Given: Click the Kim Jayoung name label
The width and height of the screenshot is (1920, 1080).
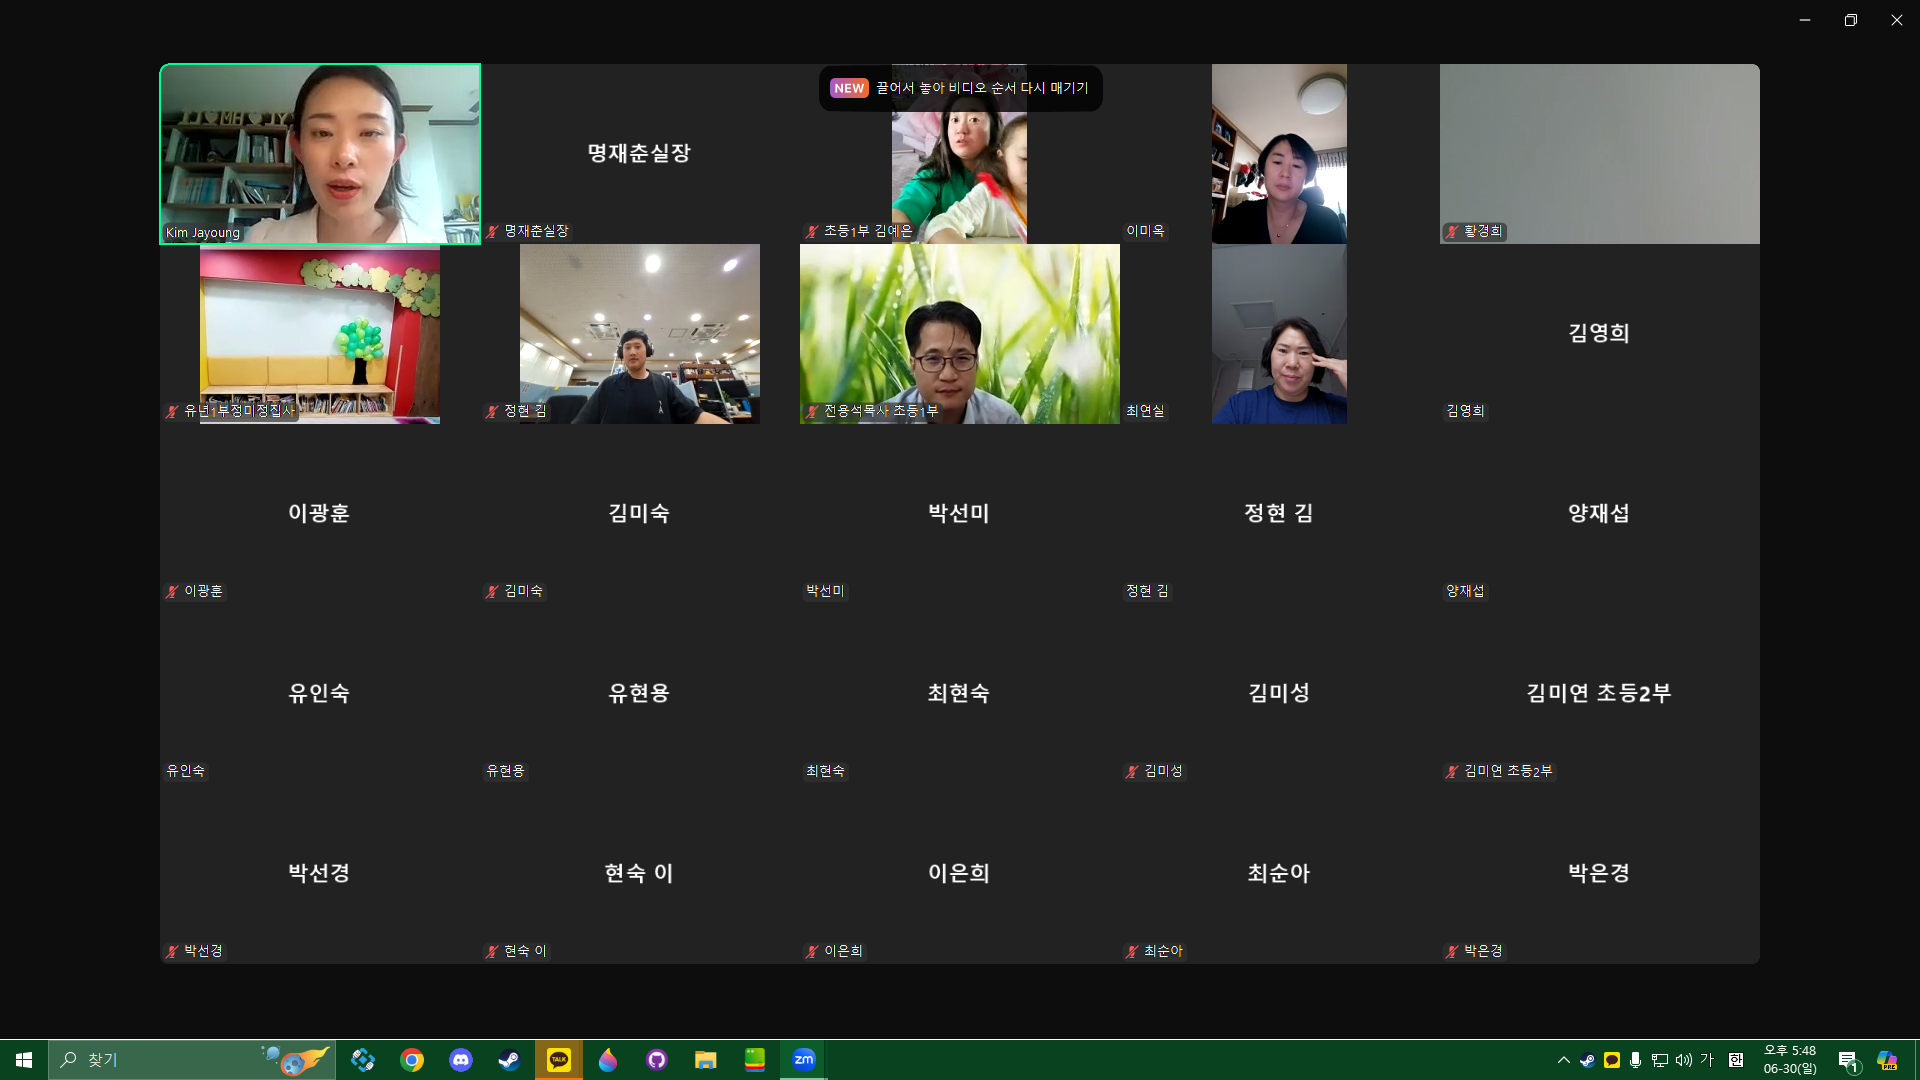Looking at the screenshot, I should 203,233.
